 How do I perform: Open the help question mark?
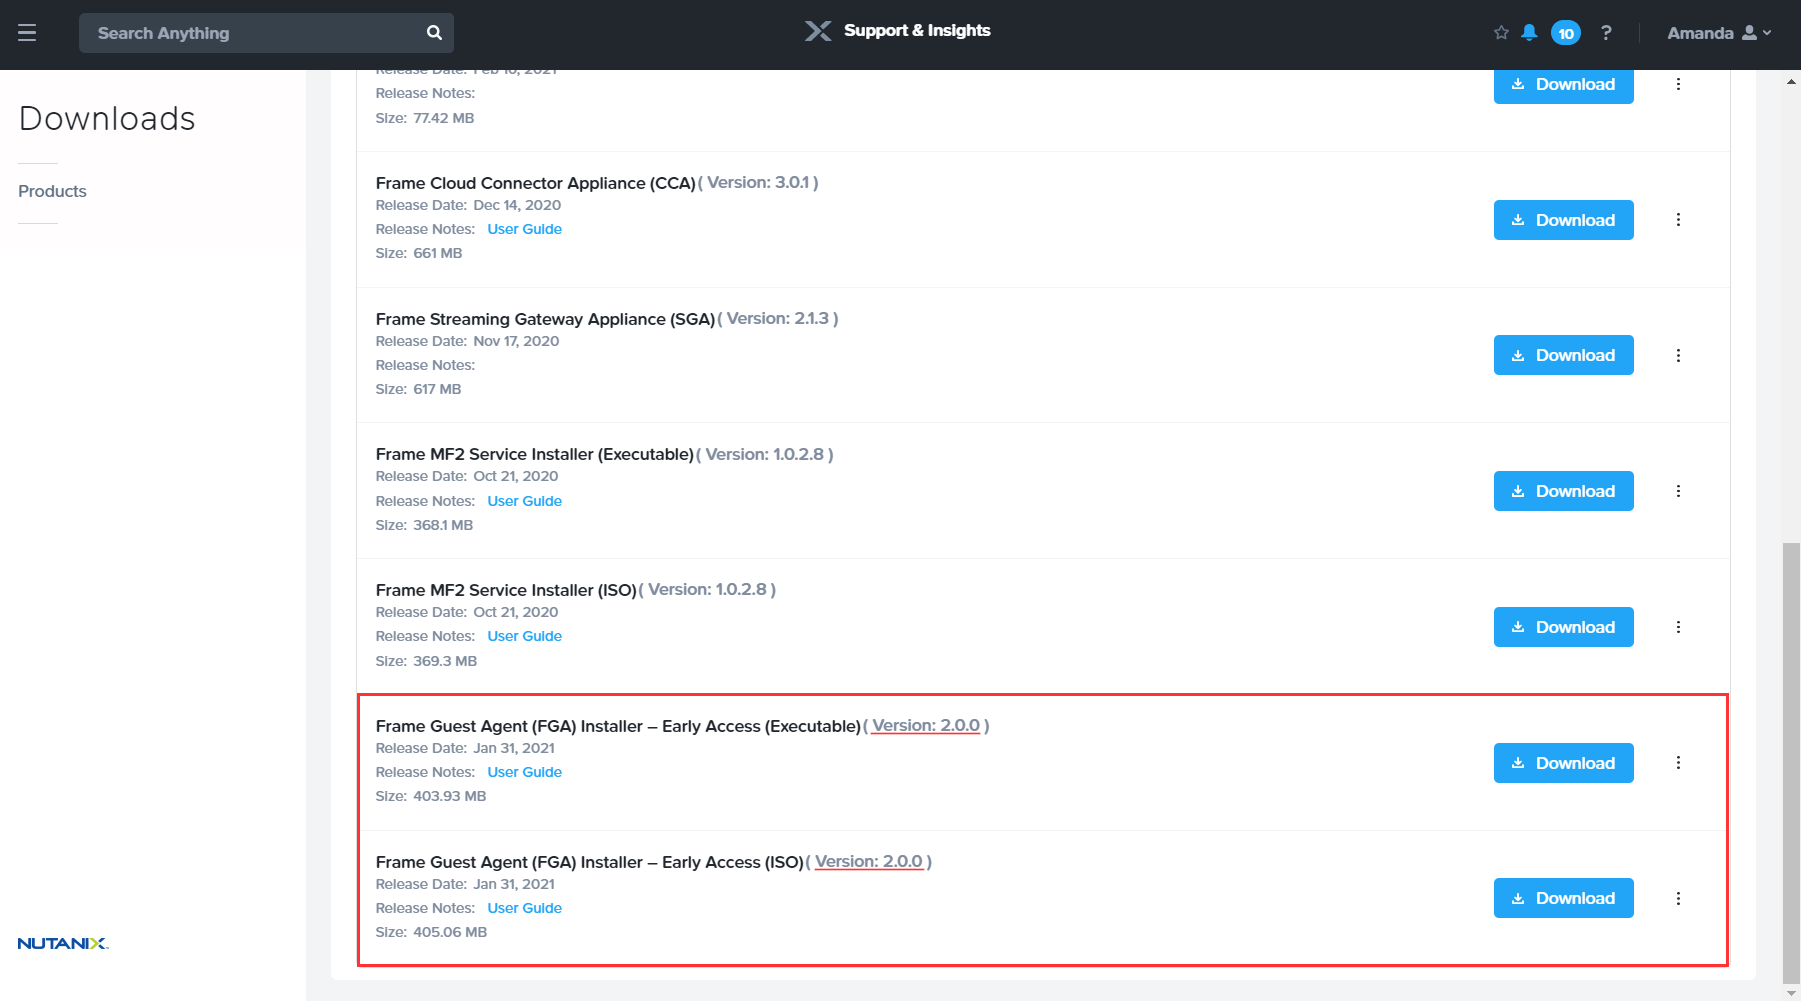coord(1606,33)
